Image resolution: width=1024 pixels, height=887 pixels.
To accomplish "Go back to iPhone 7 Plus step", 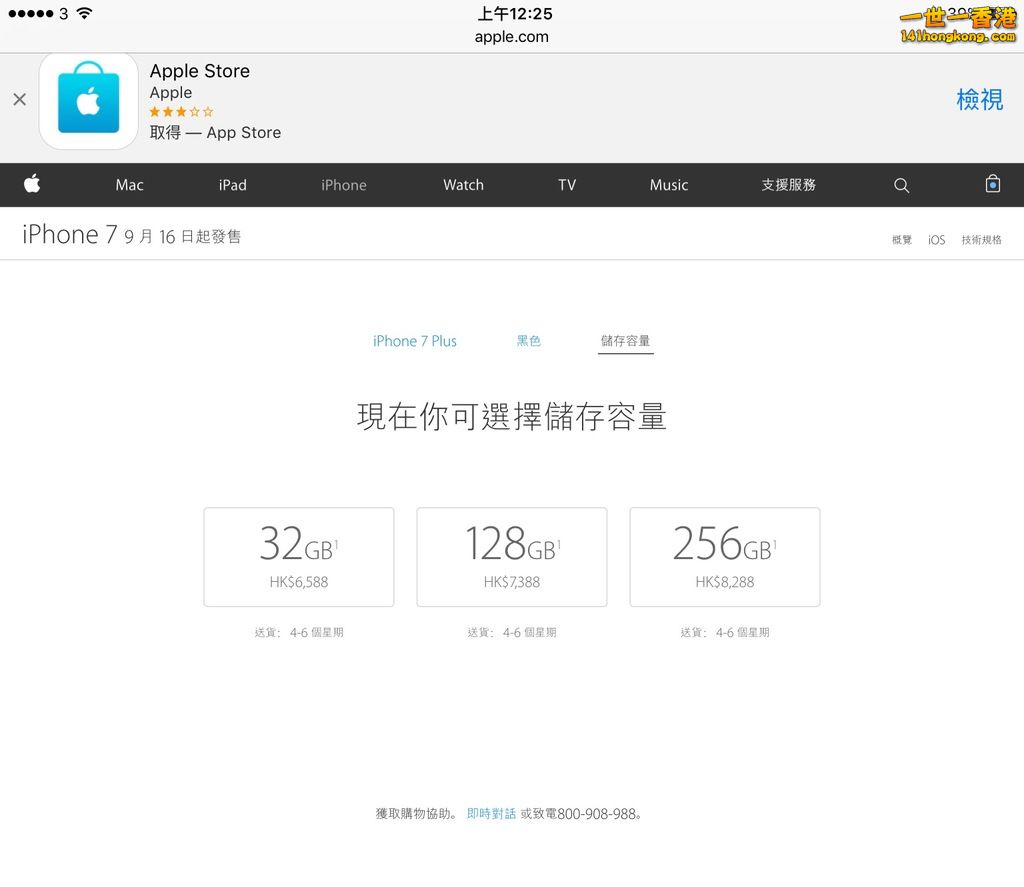I will [x=414, y=341].
